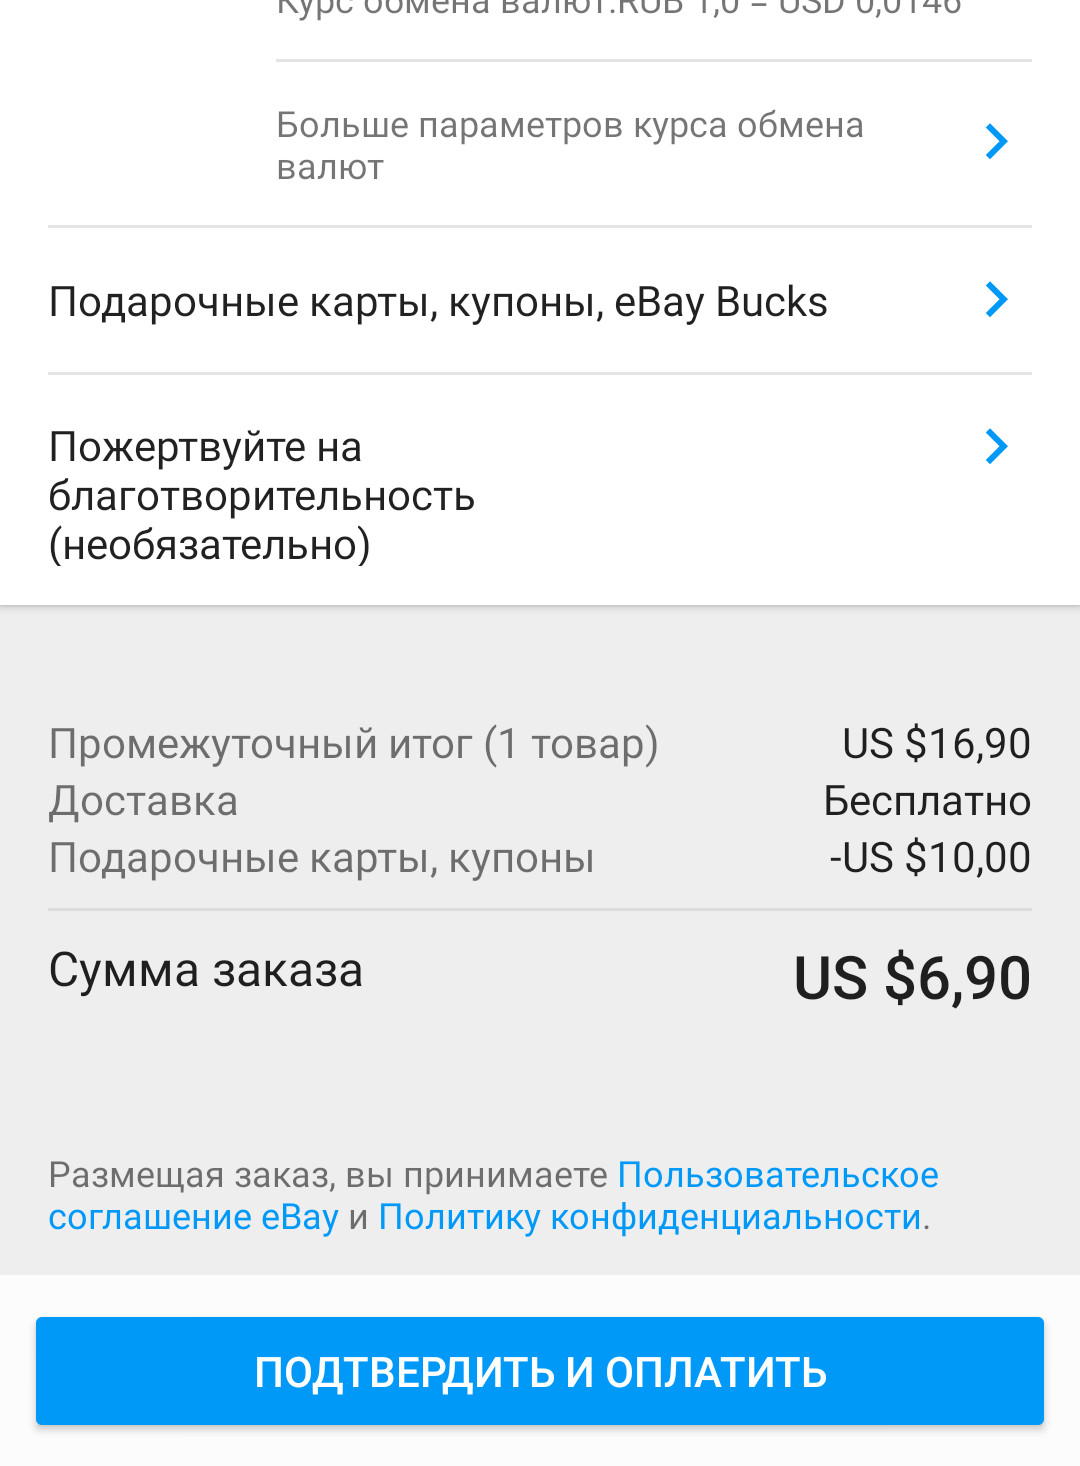Open gift cards and coupons chevron arrow
The height and width of the screenshot is (1466, 1080).
point(996,300)
